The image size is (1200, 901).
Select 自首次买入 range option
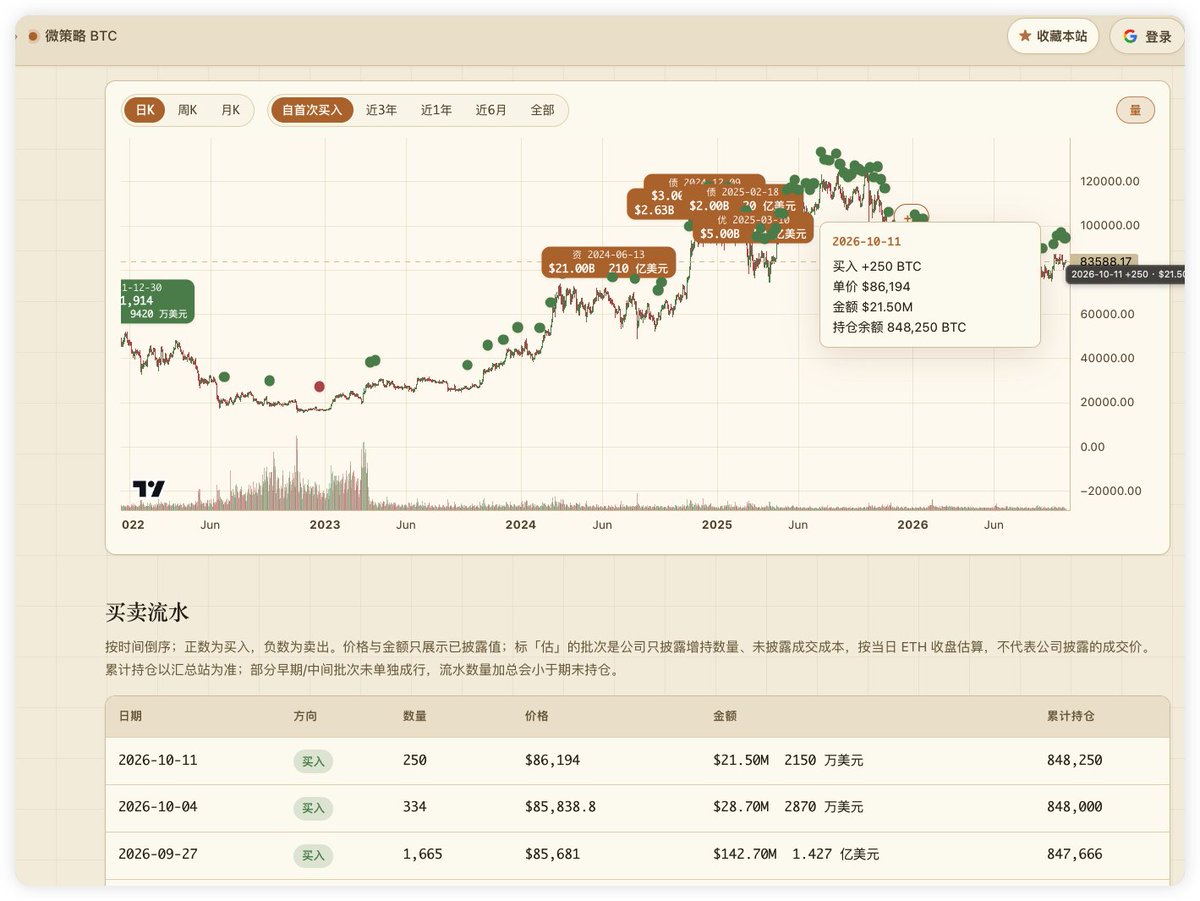[x=312, y=110]
